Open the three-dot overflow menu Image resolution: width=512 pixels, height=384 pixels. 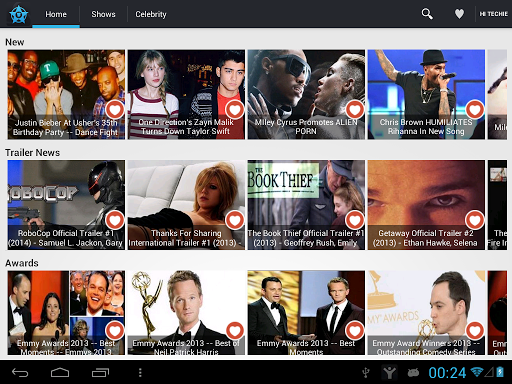[x=140, y=372]
